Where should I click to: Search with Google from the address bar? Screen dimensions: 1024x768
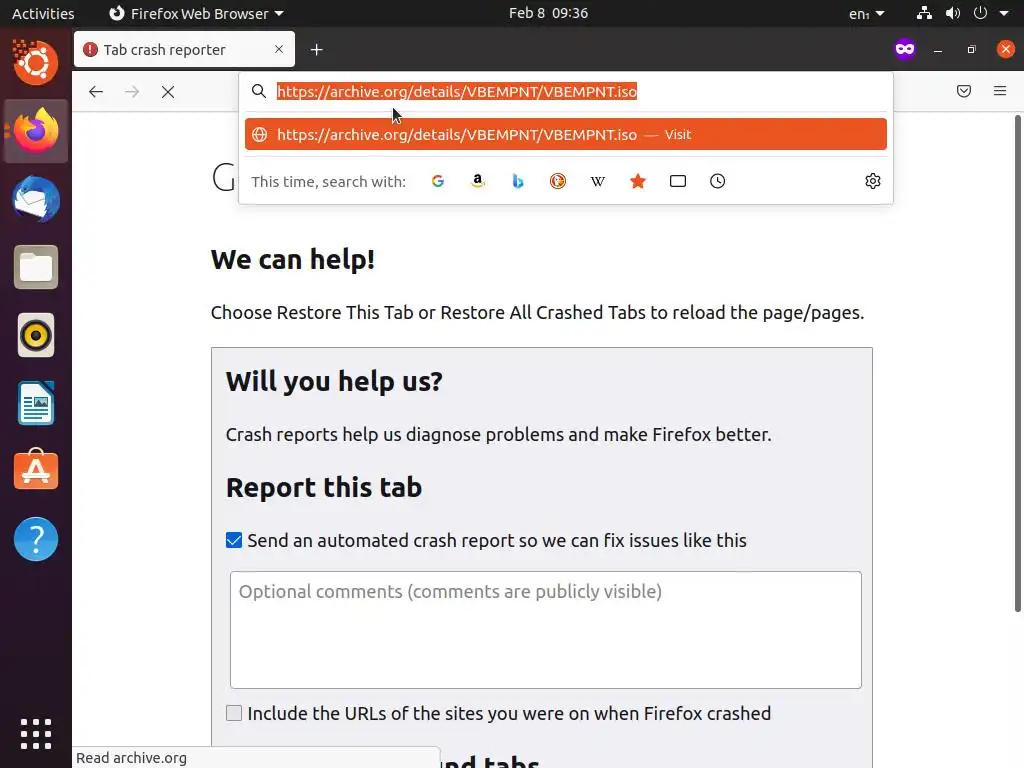tap(438, 182)
